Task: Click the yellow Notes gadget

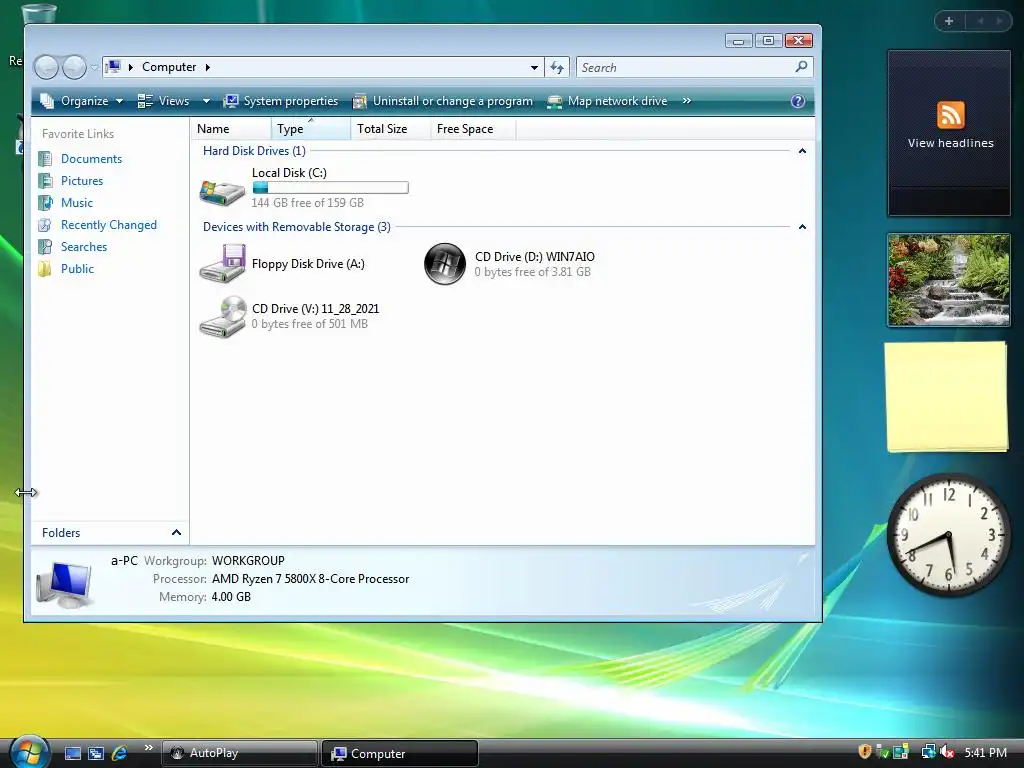Action: [946, 396]
